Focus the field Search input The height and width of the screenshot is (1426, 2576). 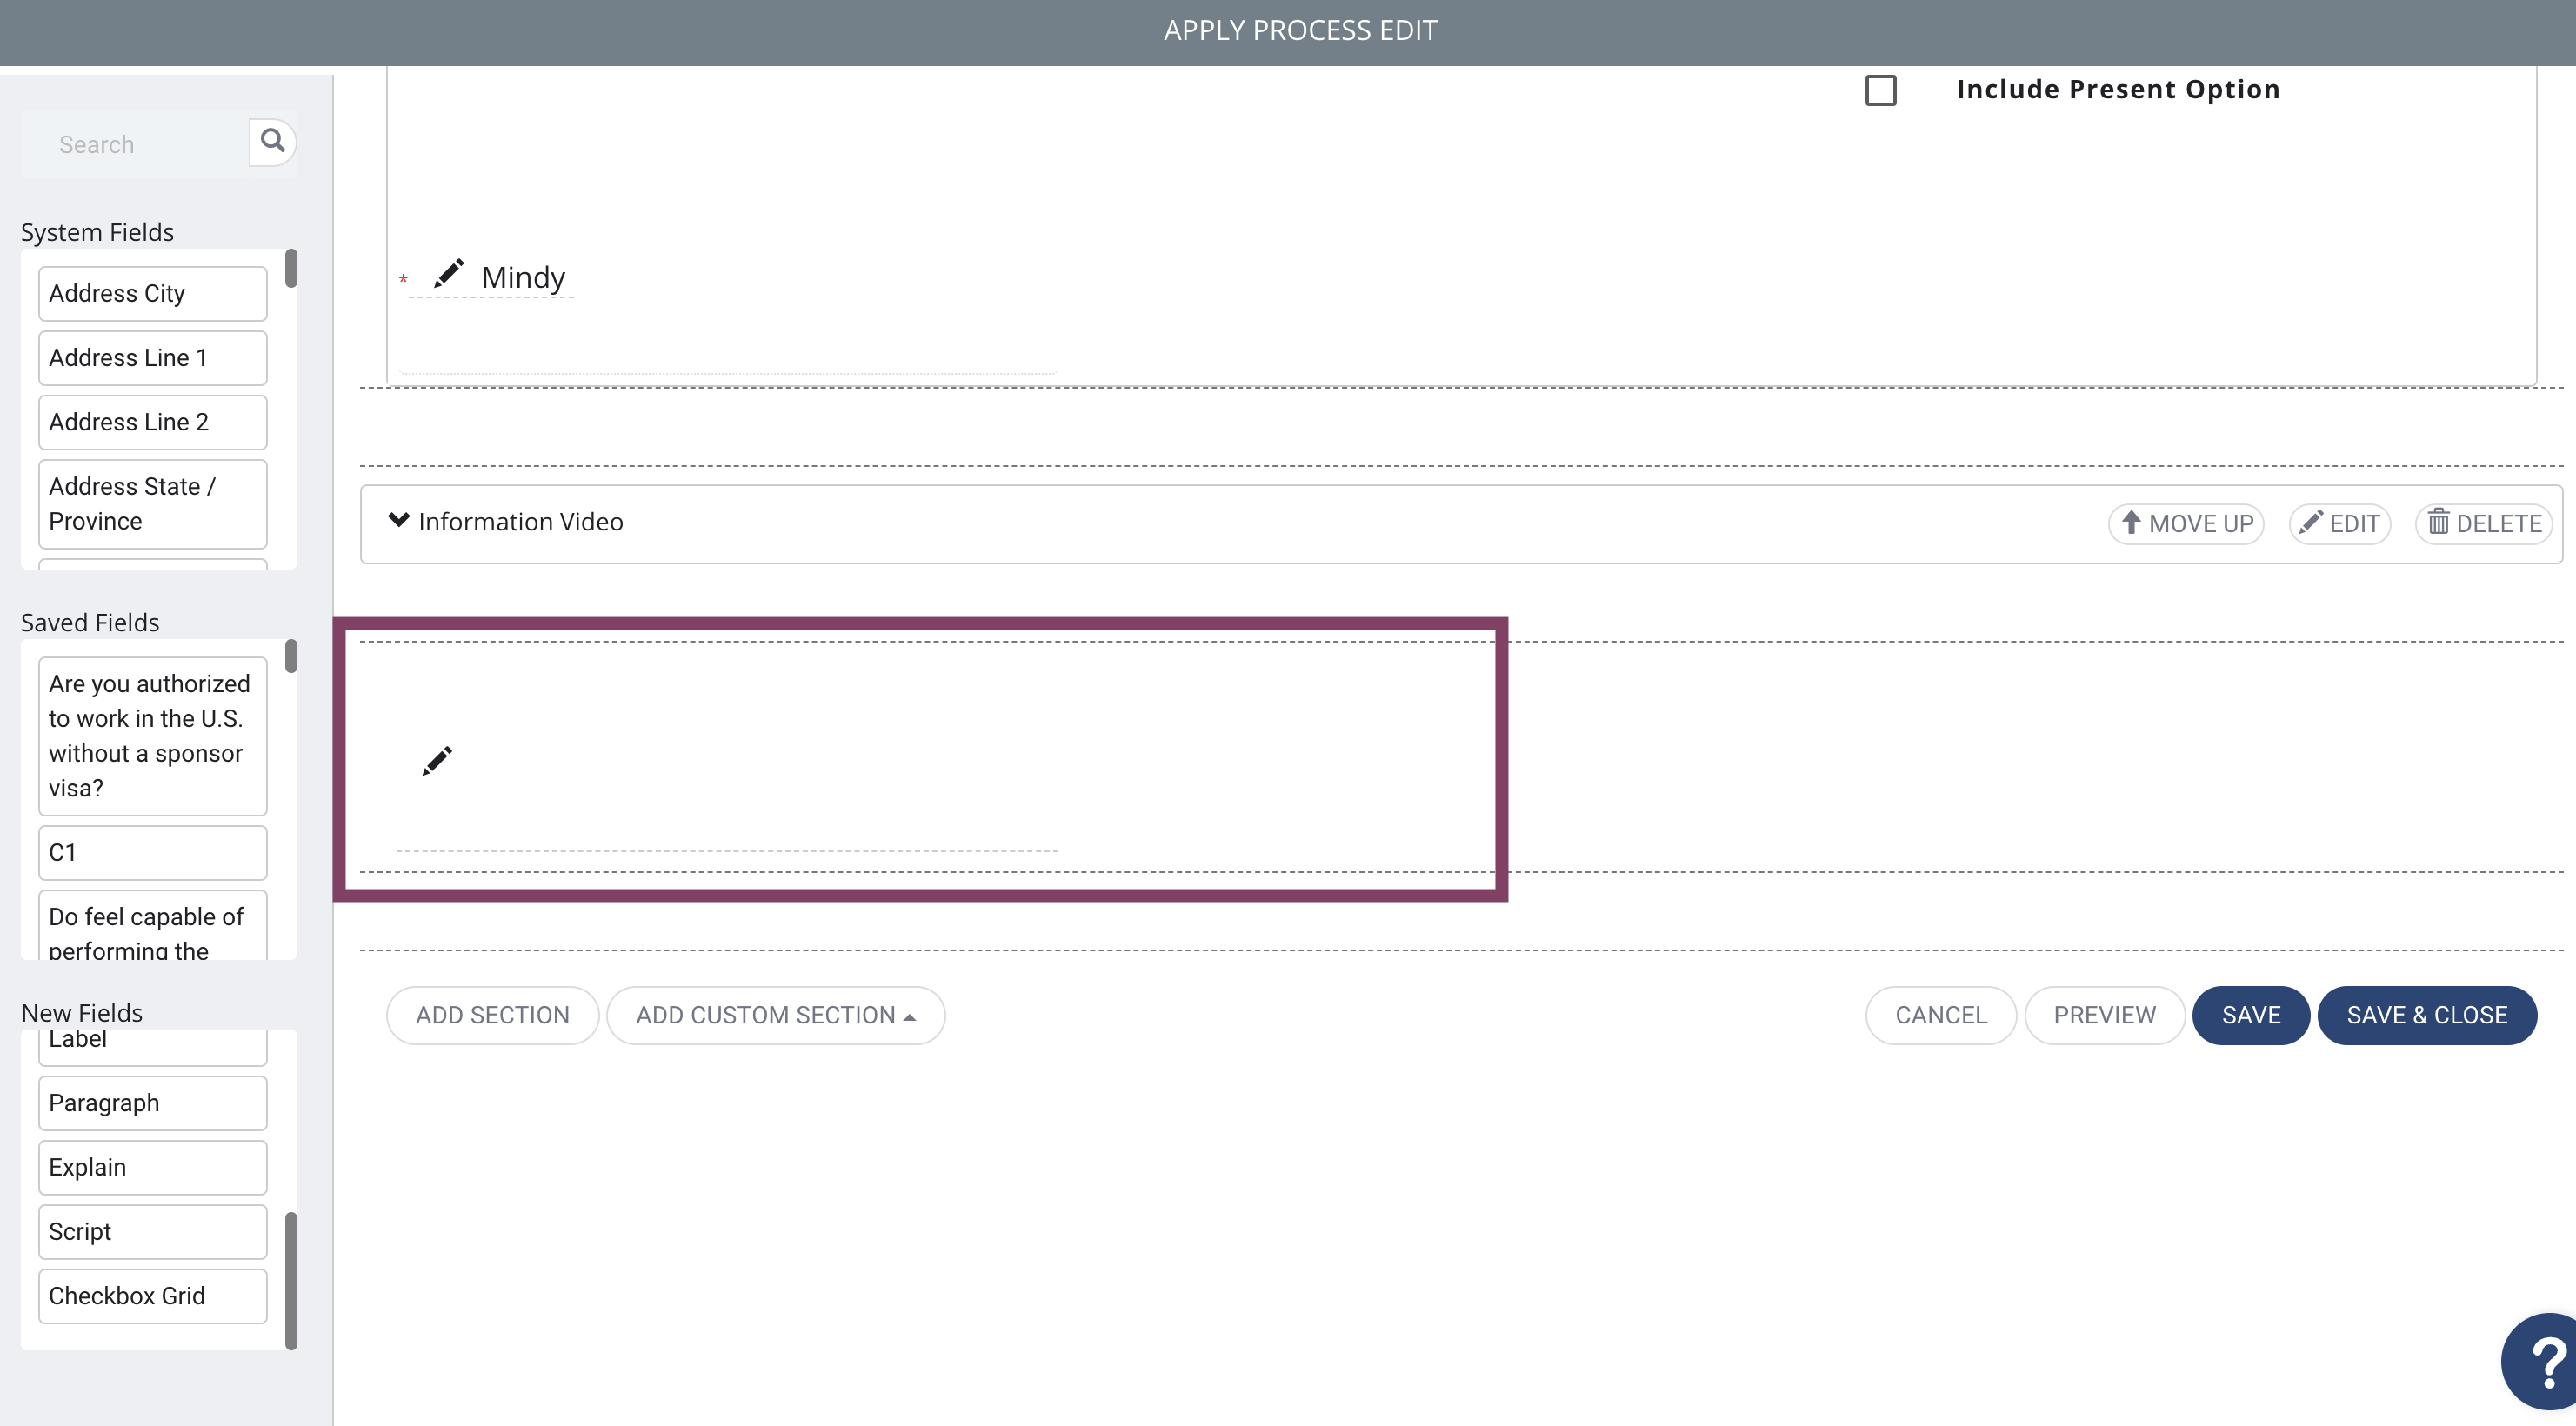pos(135,144)
